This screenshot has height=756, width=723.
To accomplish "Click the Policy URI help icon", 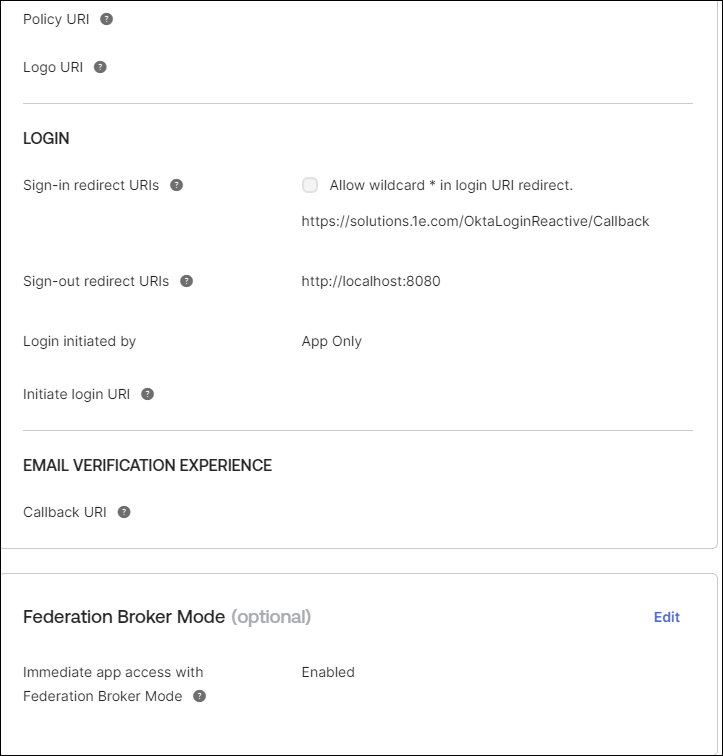I will (107, 19).
